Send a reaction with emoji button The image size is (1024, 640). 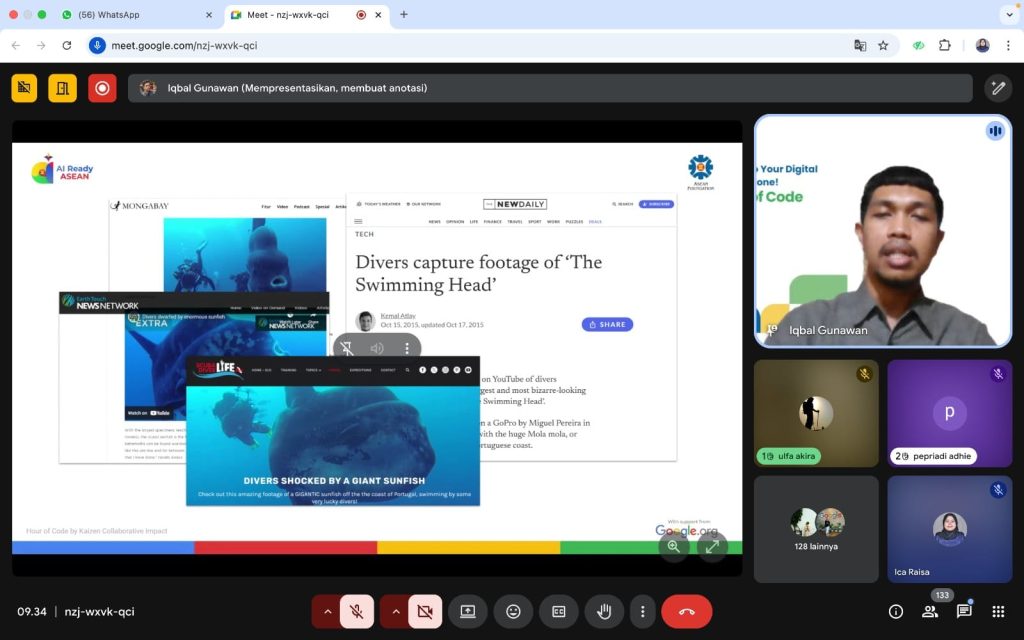click(513, 612)
